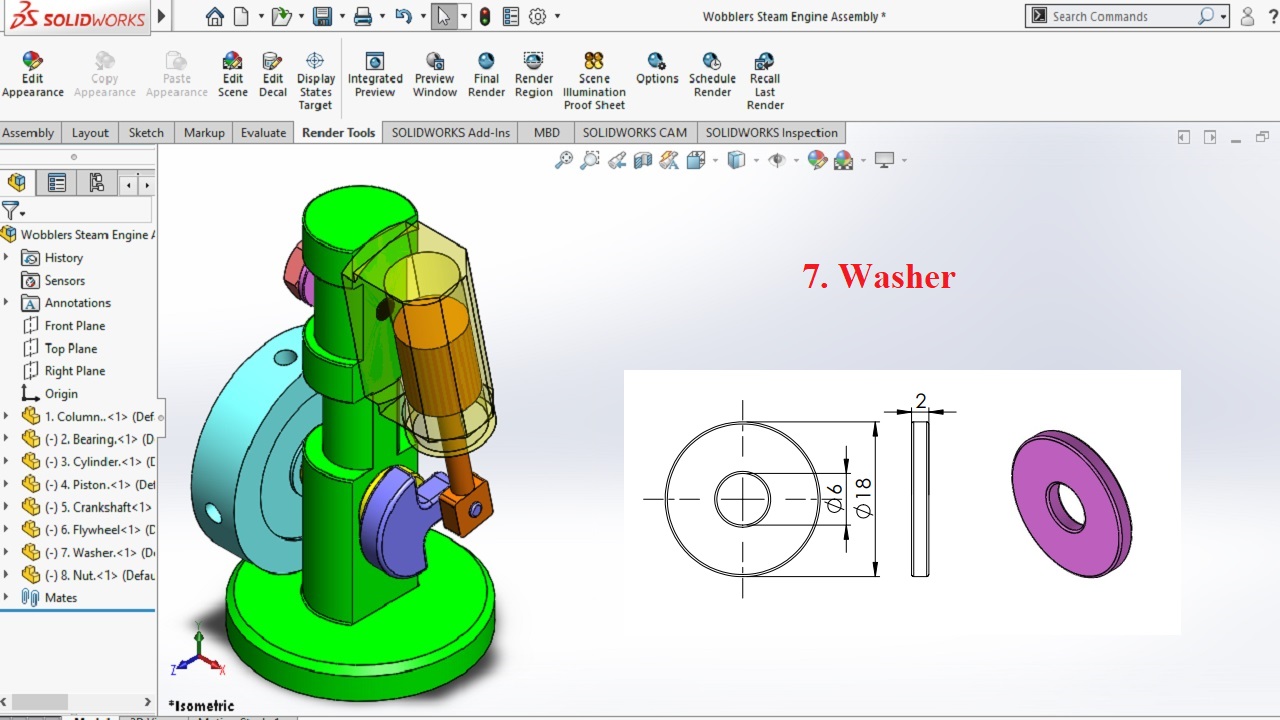This screenshot has width=1280, height=720.
Task: Open the dropdown arrow next to Undo
Action: [x=422, y=16]
